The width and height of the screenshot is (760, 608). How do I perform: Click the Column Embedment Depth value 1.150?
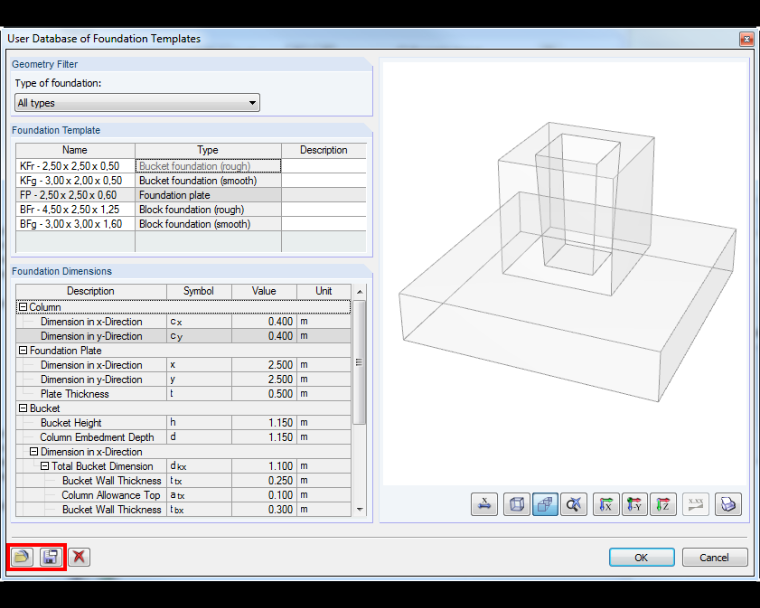pyautogui.click(x=264, y=437)
